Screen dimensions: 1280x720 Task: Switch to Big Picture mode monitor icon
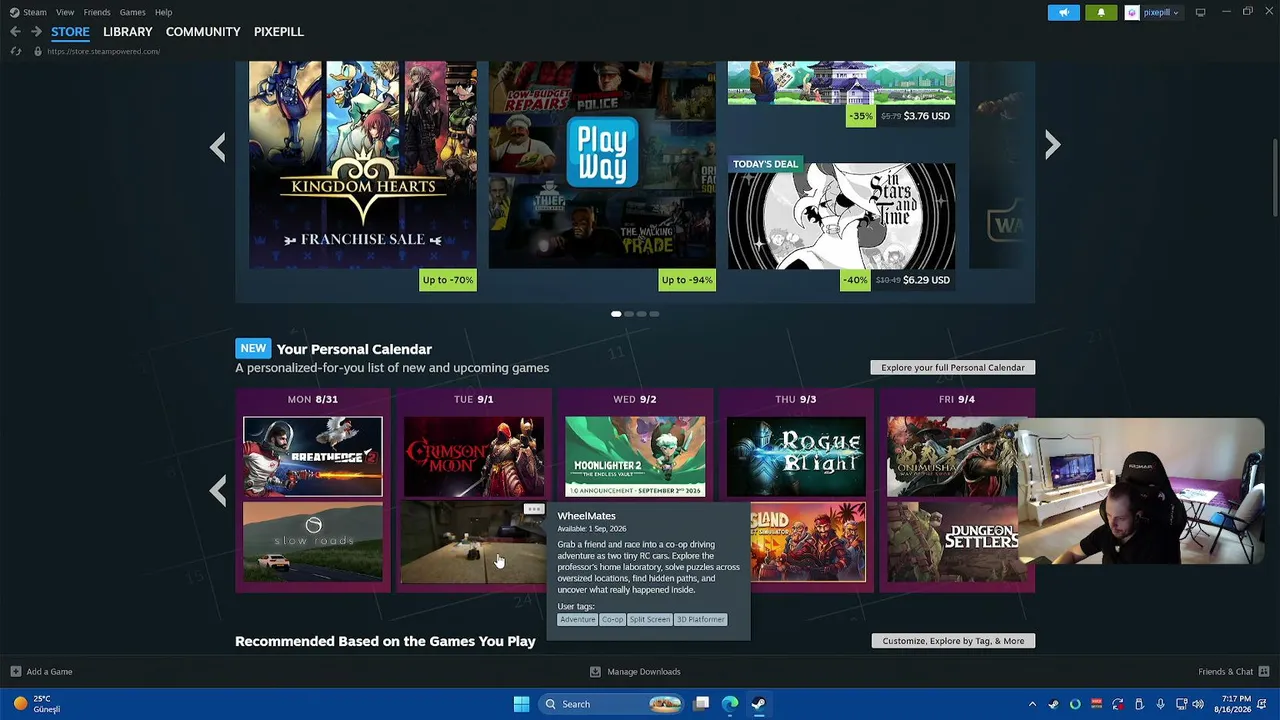[x=1200, y=12]
